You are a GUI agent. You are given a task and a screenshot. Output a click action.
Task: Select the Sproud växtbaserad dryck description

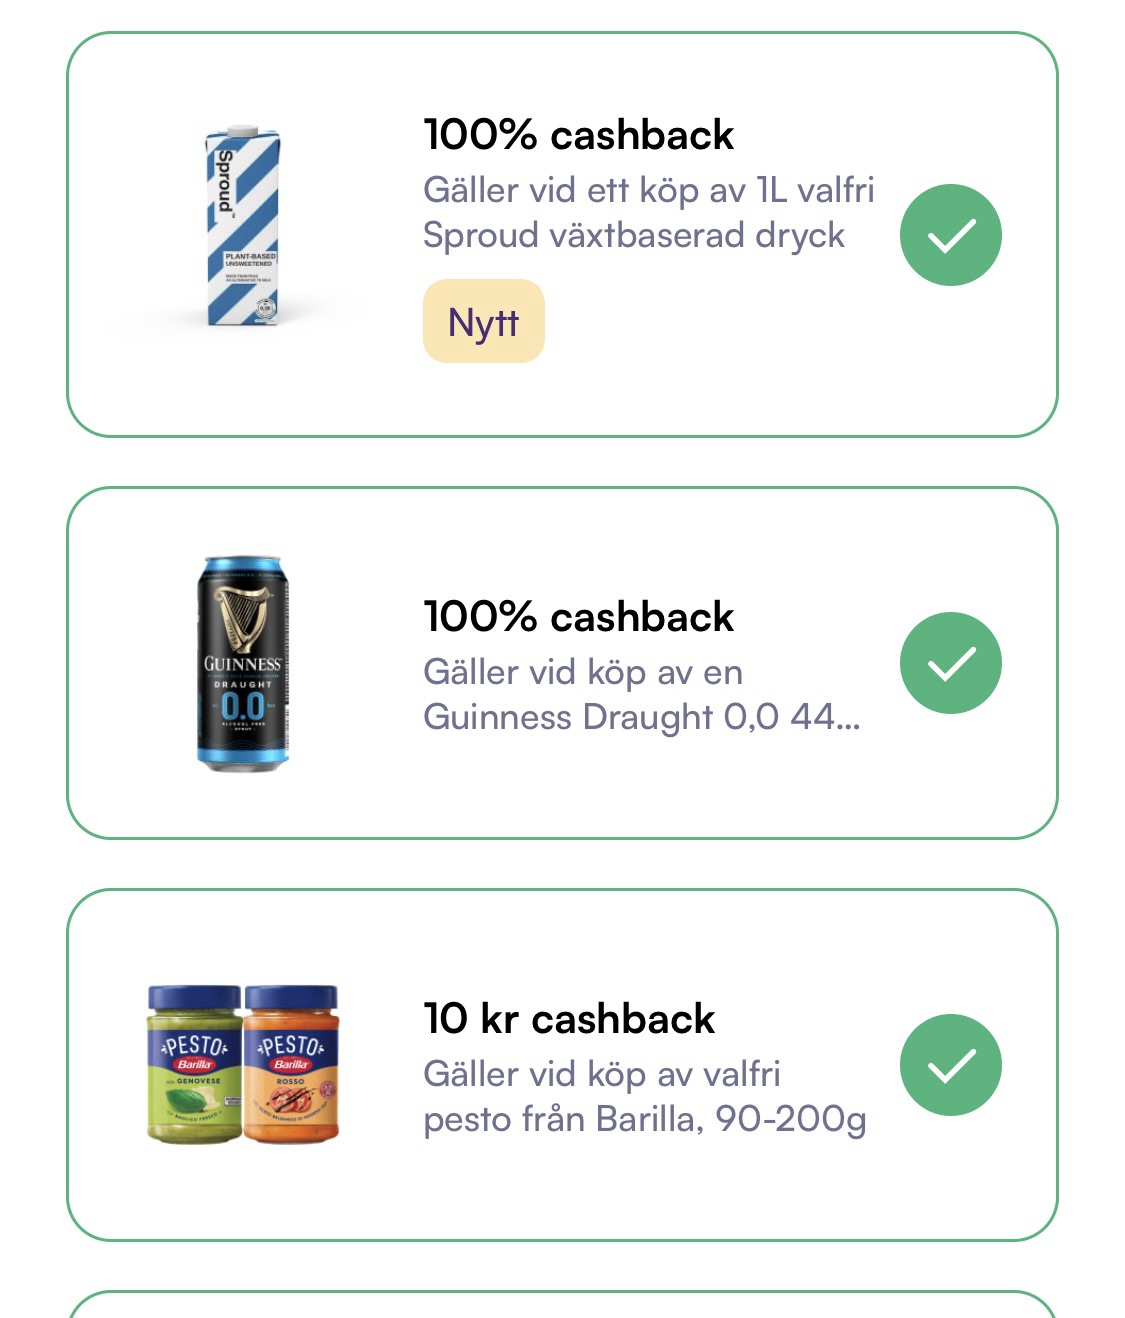[649, 212]
